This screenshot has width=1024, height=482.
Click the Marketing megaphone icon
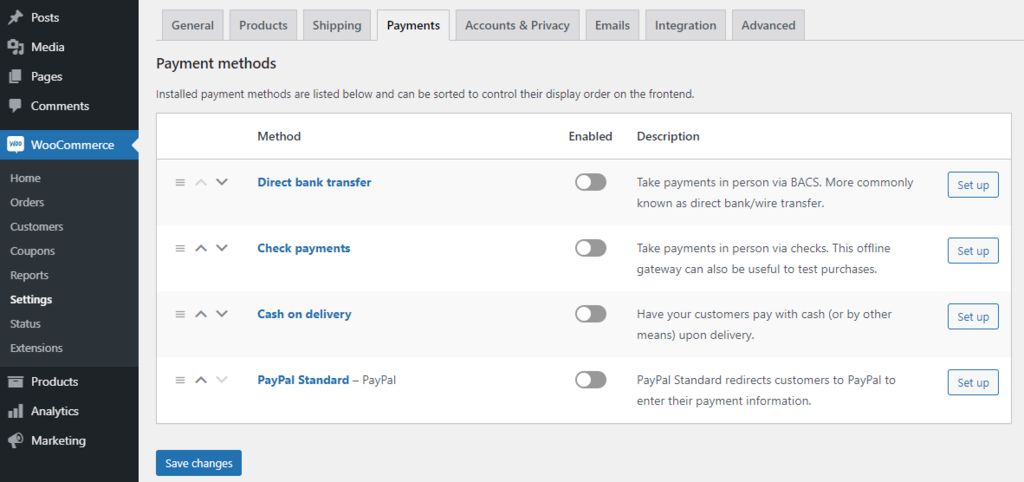tap(16, 441)
